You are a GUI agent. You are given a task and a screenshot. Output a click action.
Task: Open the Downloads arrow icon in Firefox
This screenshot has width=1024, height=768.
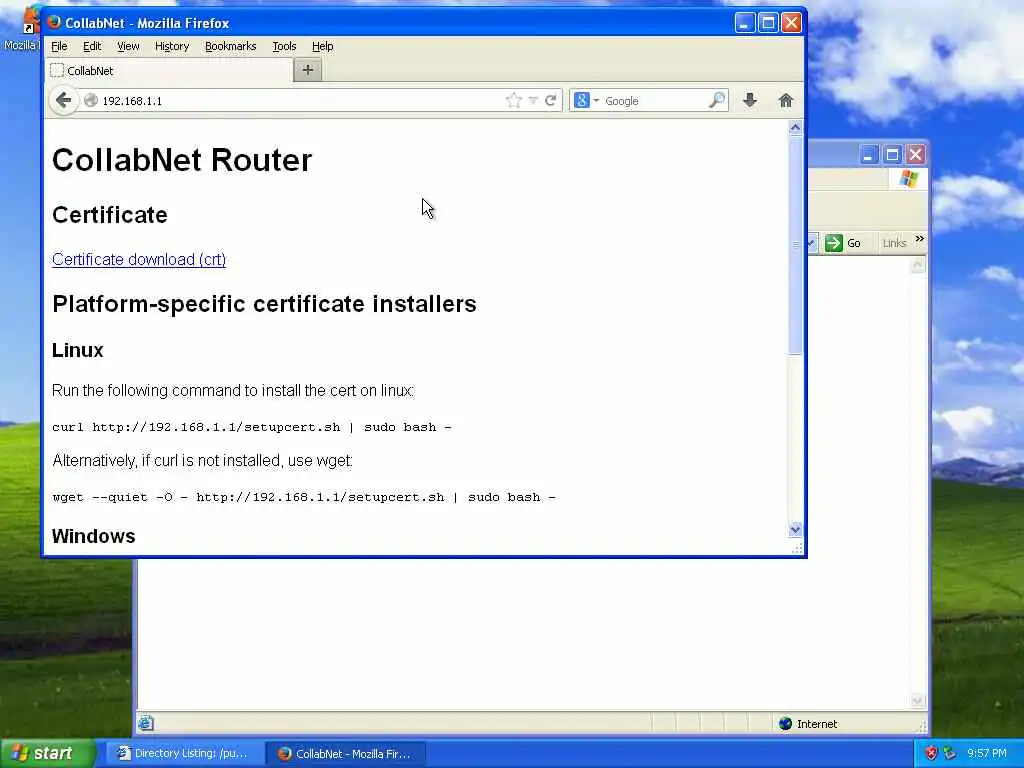pyautogui.click(x=750, y=100)
